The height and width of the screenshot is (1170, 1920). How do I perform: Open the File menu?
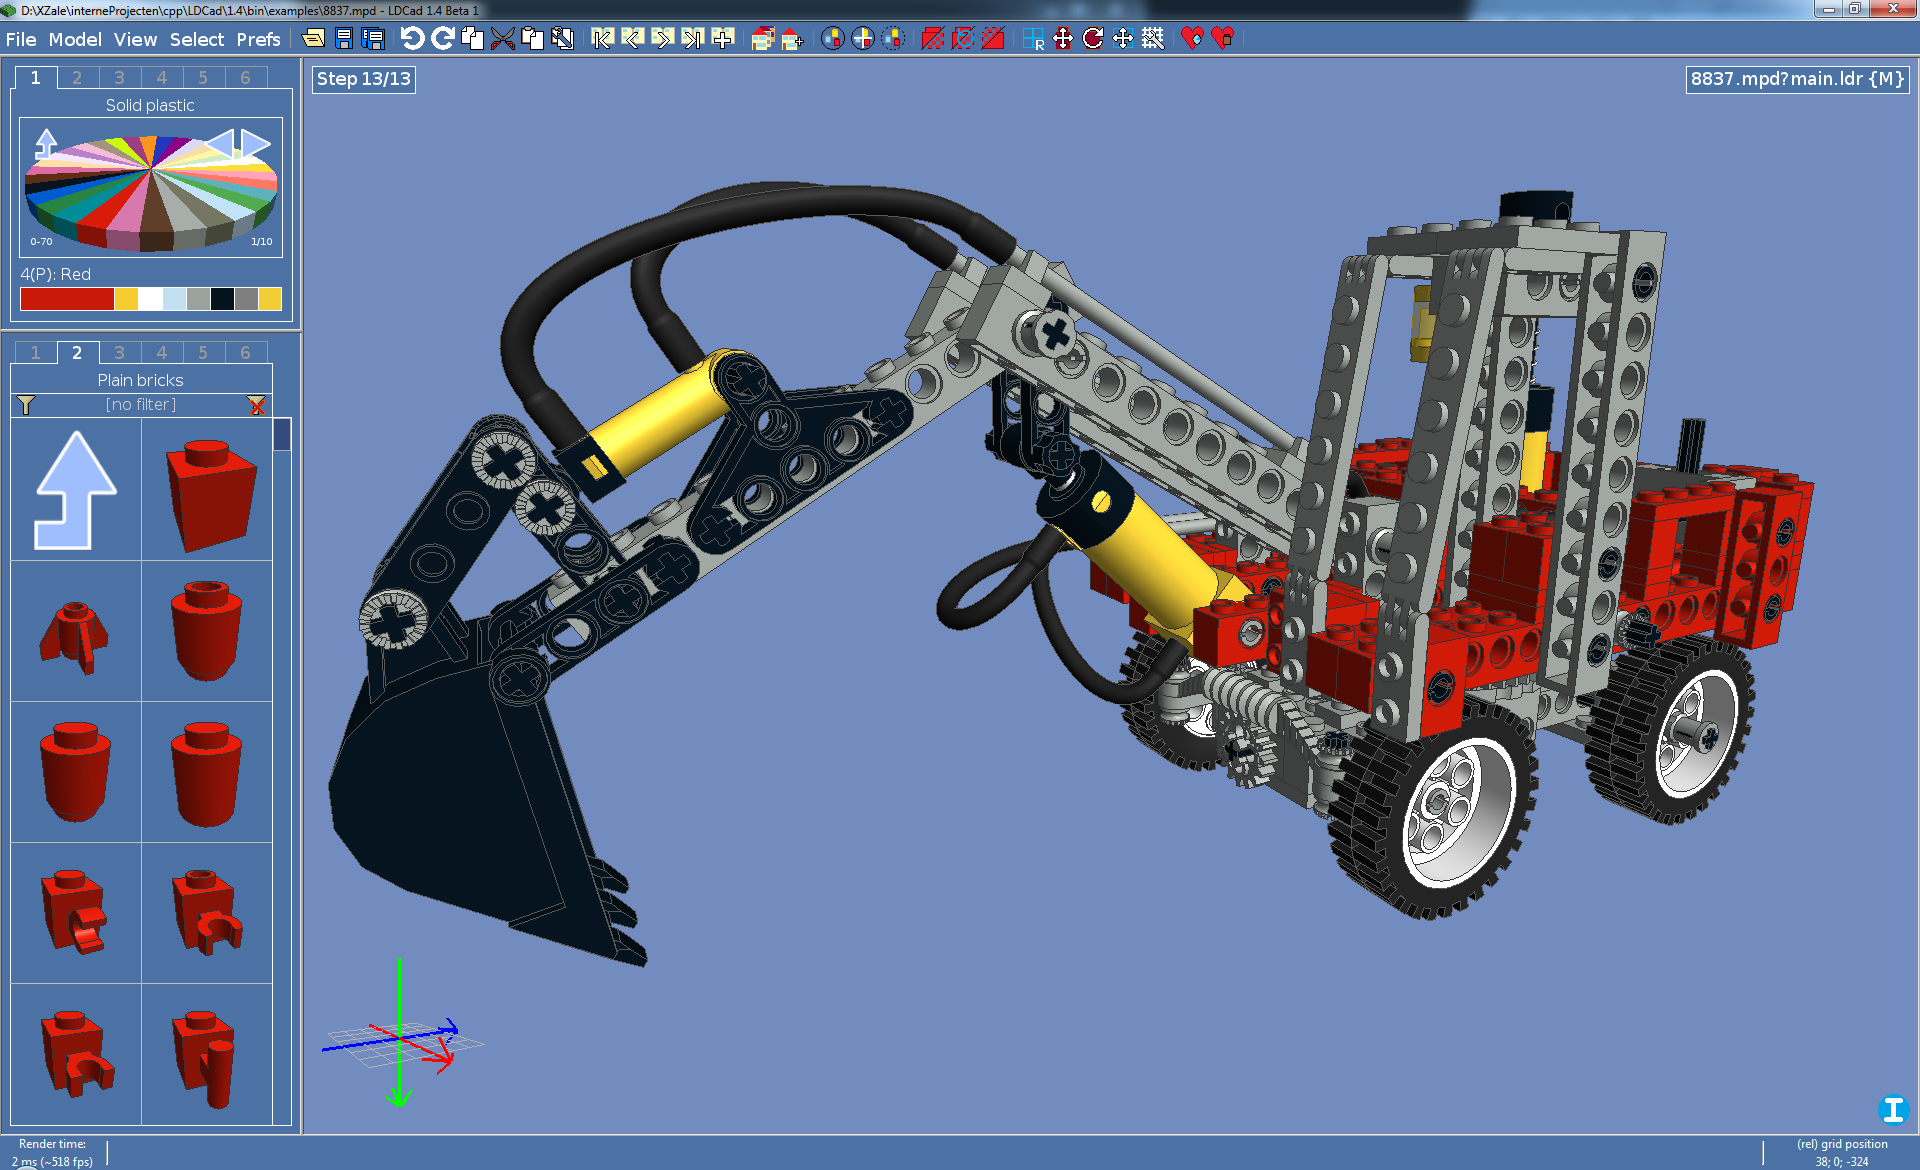coord(21,39)
